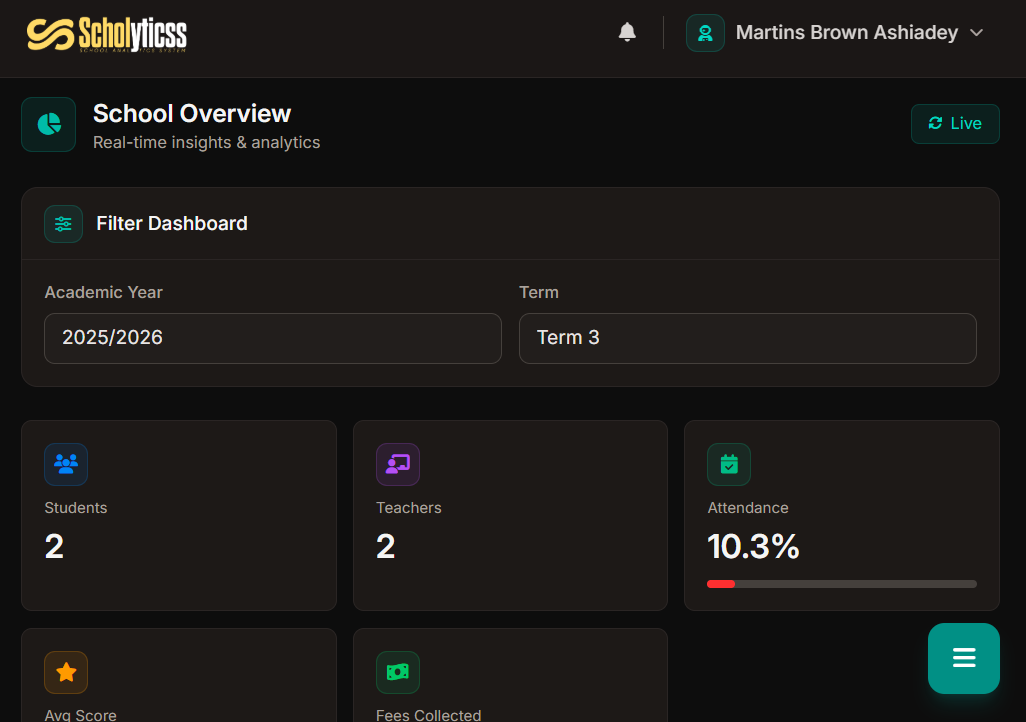Click the user avatar icon

point(705,33)
